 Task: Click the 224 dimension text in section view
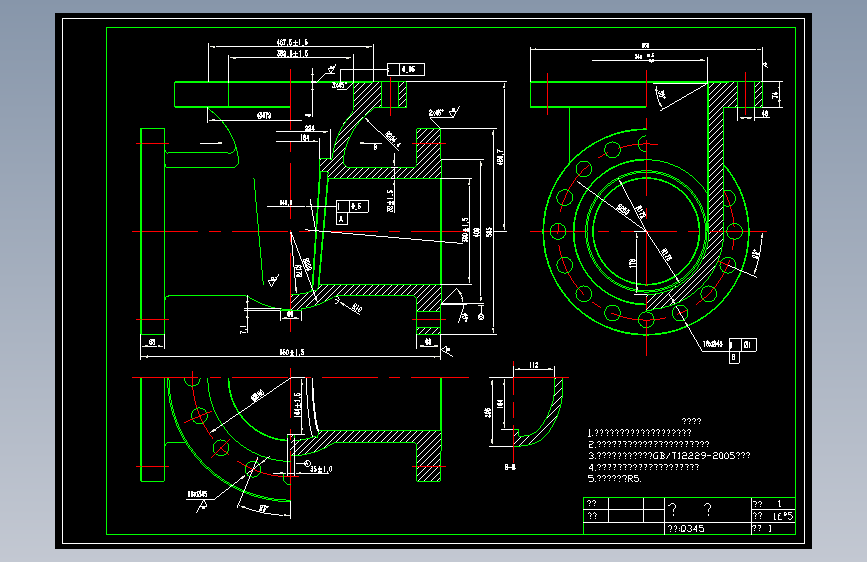click(x=310, y=128)
